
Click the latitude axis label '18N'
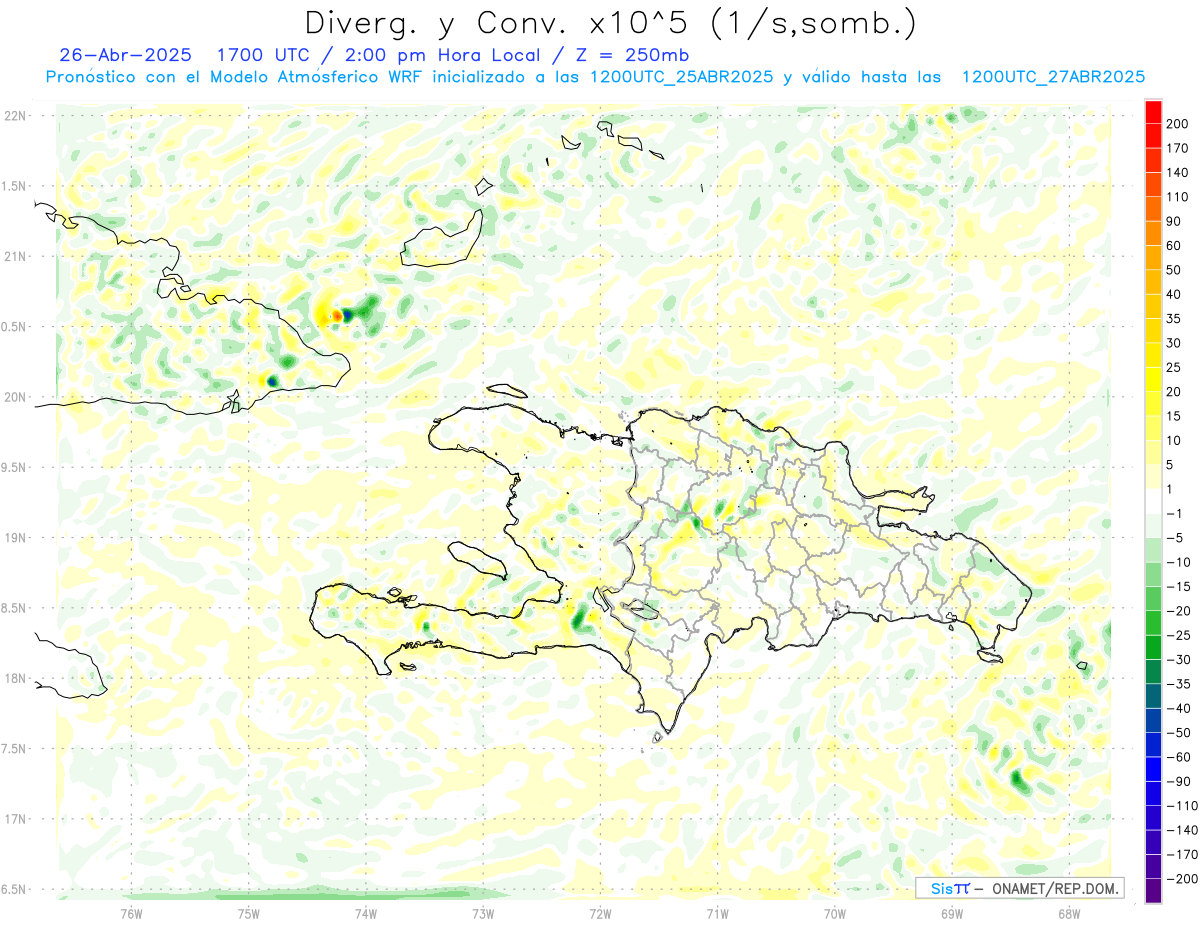(x=15, y=679)
